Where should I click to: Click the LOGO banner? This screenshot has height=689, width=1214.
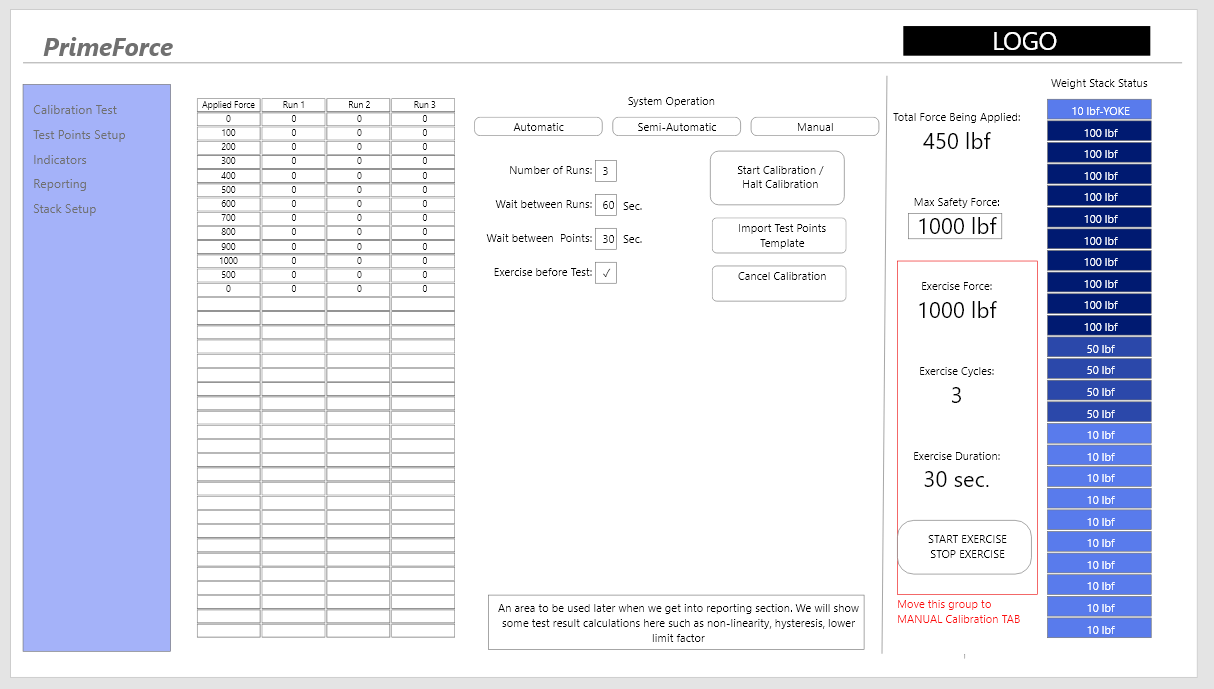pos(1026,41)
